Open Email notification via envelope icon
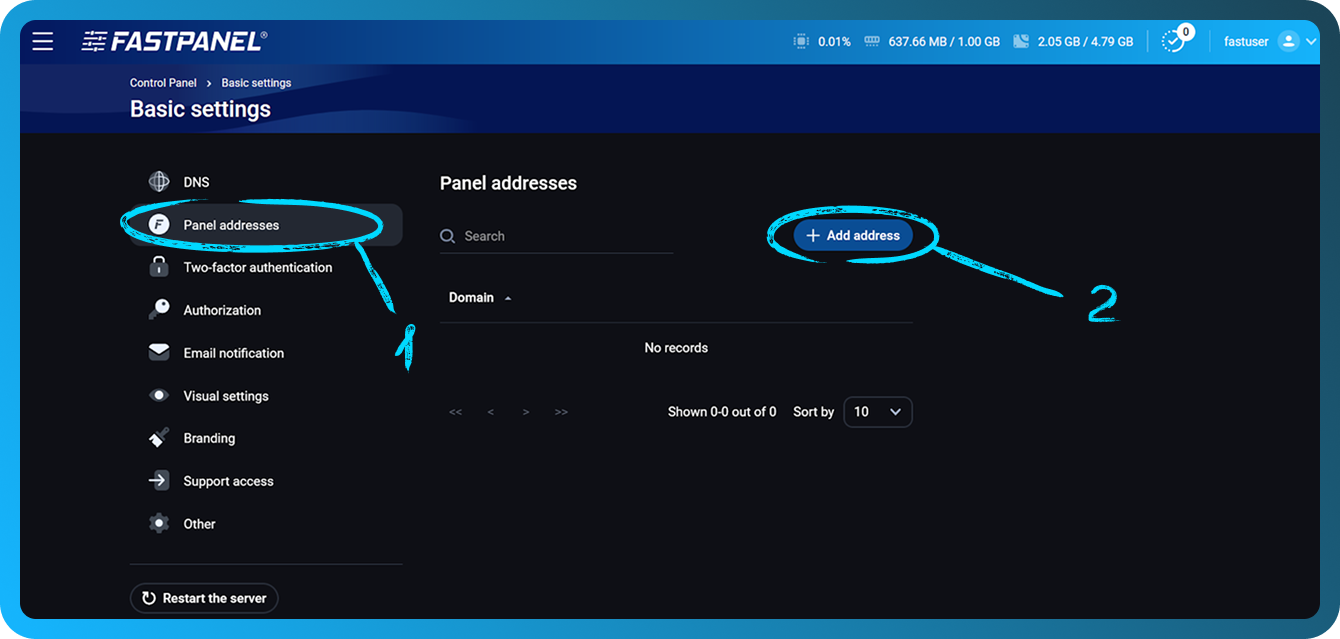 [x=159, y=352]
